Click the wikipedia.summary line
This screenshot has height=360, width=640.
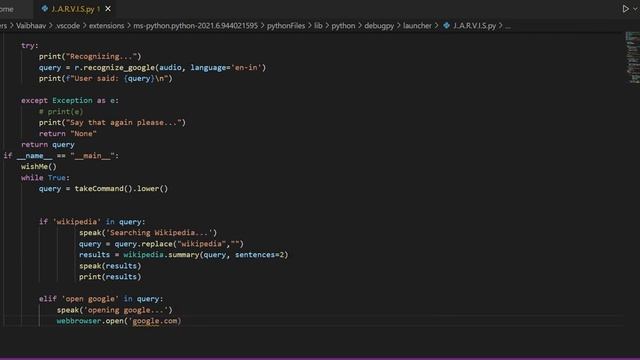click(x=183, y=255)
